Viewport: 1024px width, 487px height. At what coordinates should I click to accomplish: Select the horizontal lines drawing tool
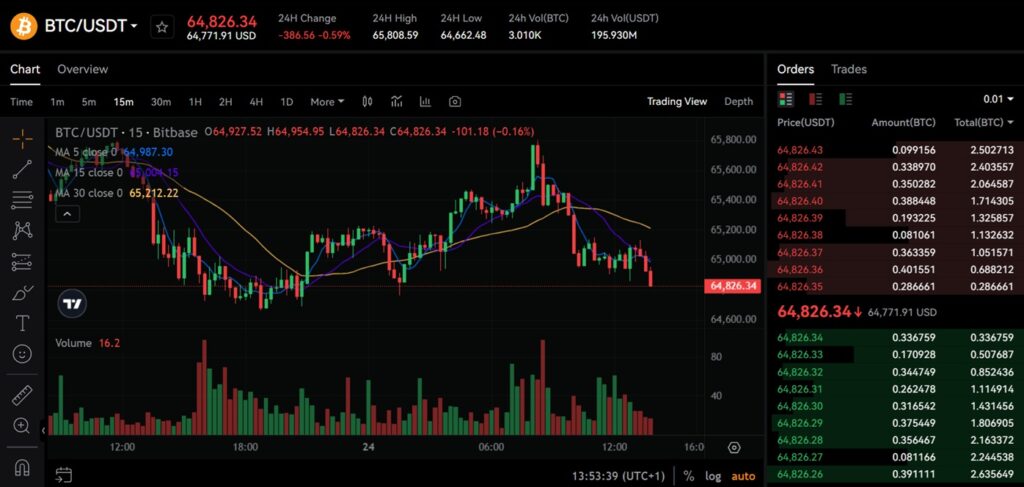point(22,200)
